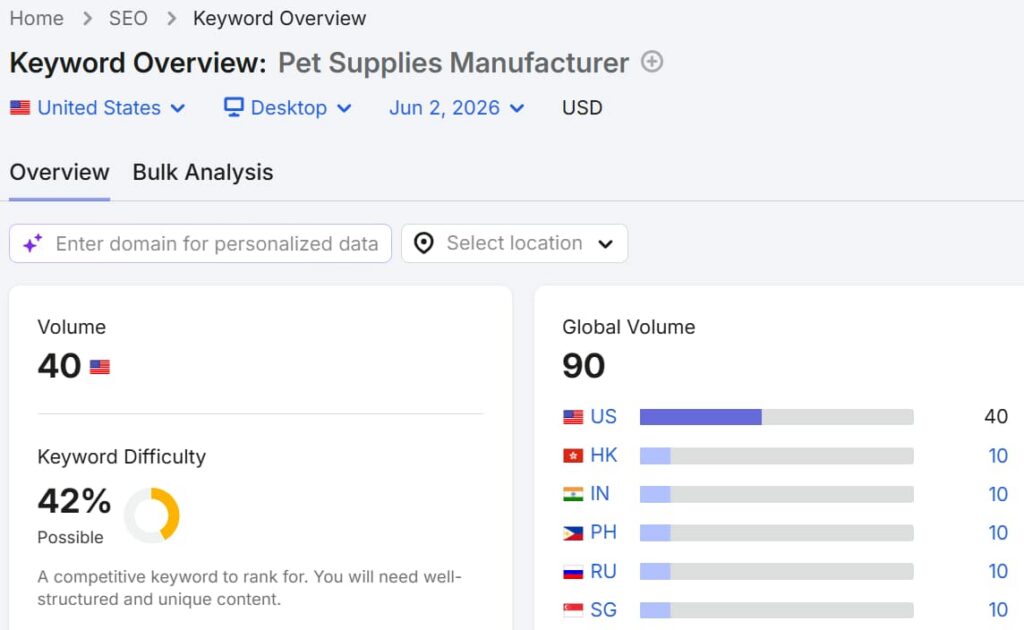The image size is (1024, 630).
Task: Click the Global Volume heading
Action: pos(629,327)
